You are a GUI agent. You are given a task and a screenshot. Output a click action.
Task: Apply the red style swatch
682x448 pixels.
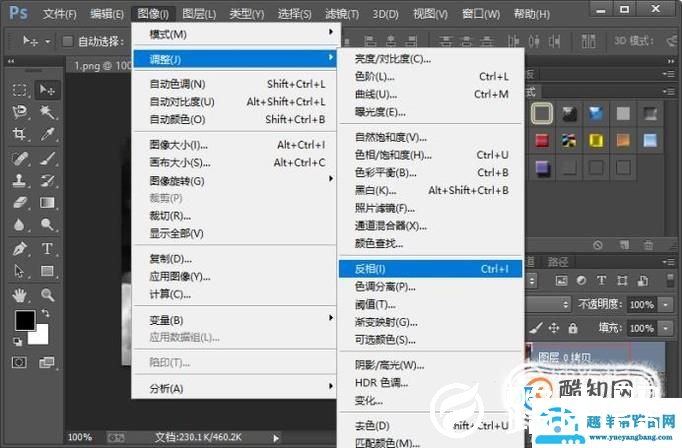coord(542,140)
